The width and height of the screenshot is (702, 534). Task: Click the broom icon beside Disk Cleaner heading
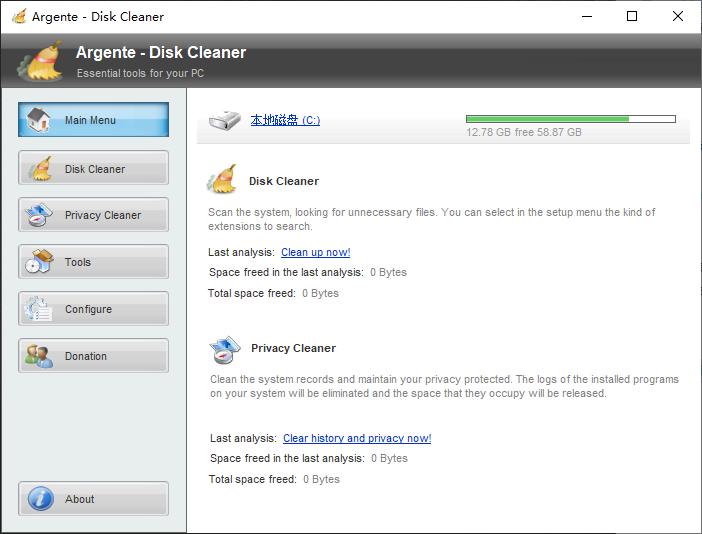click(222, 179)
